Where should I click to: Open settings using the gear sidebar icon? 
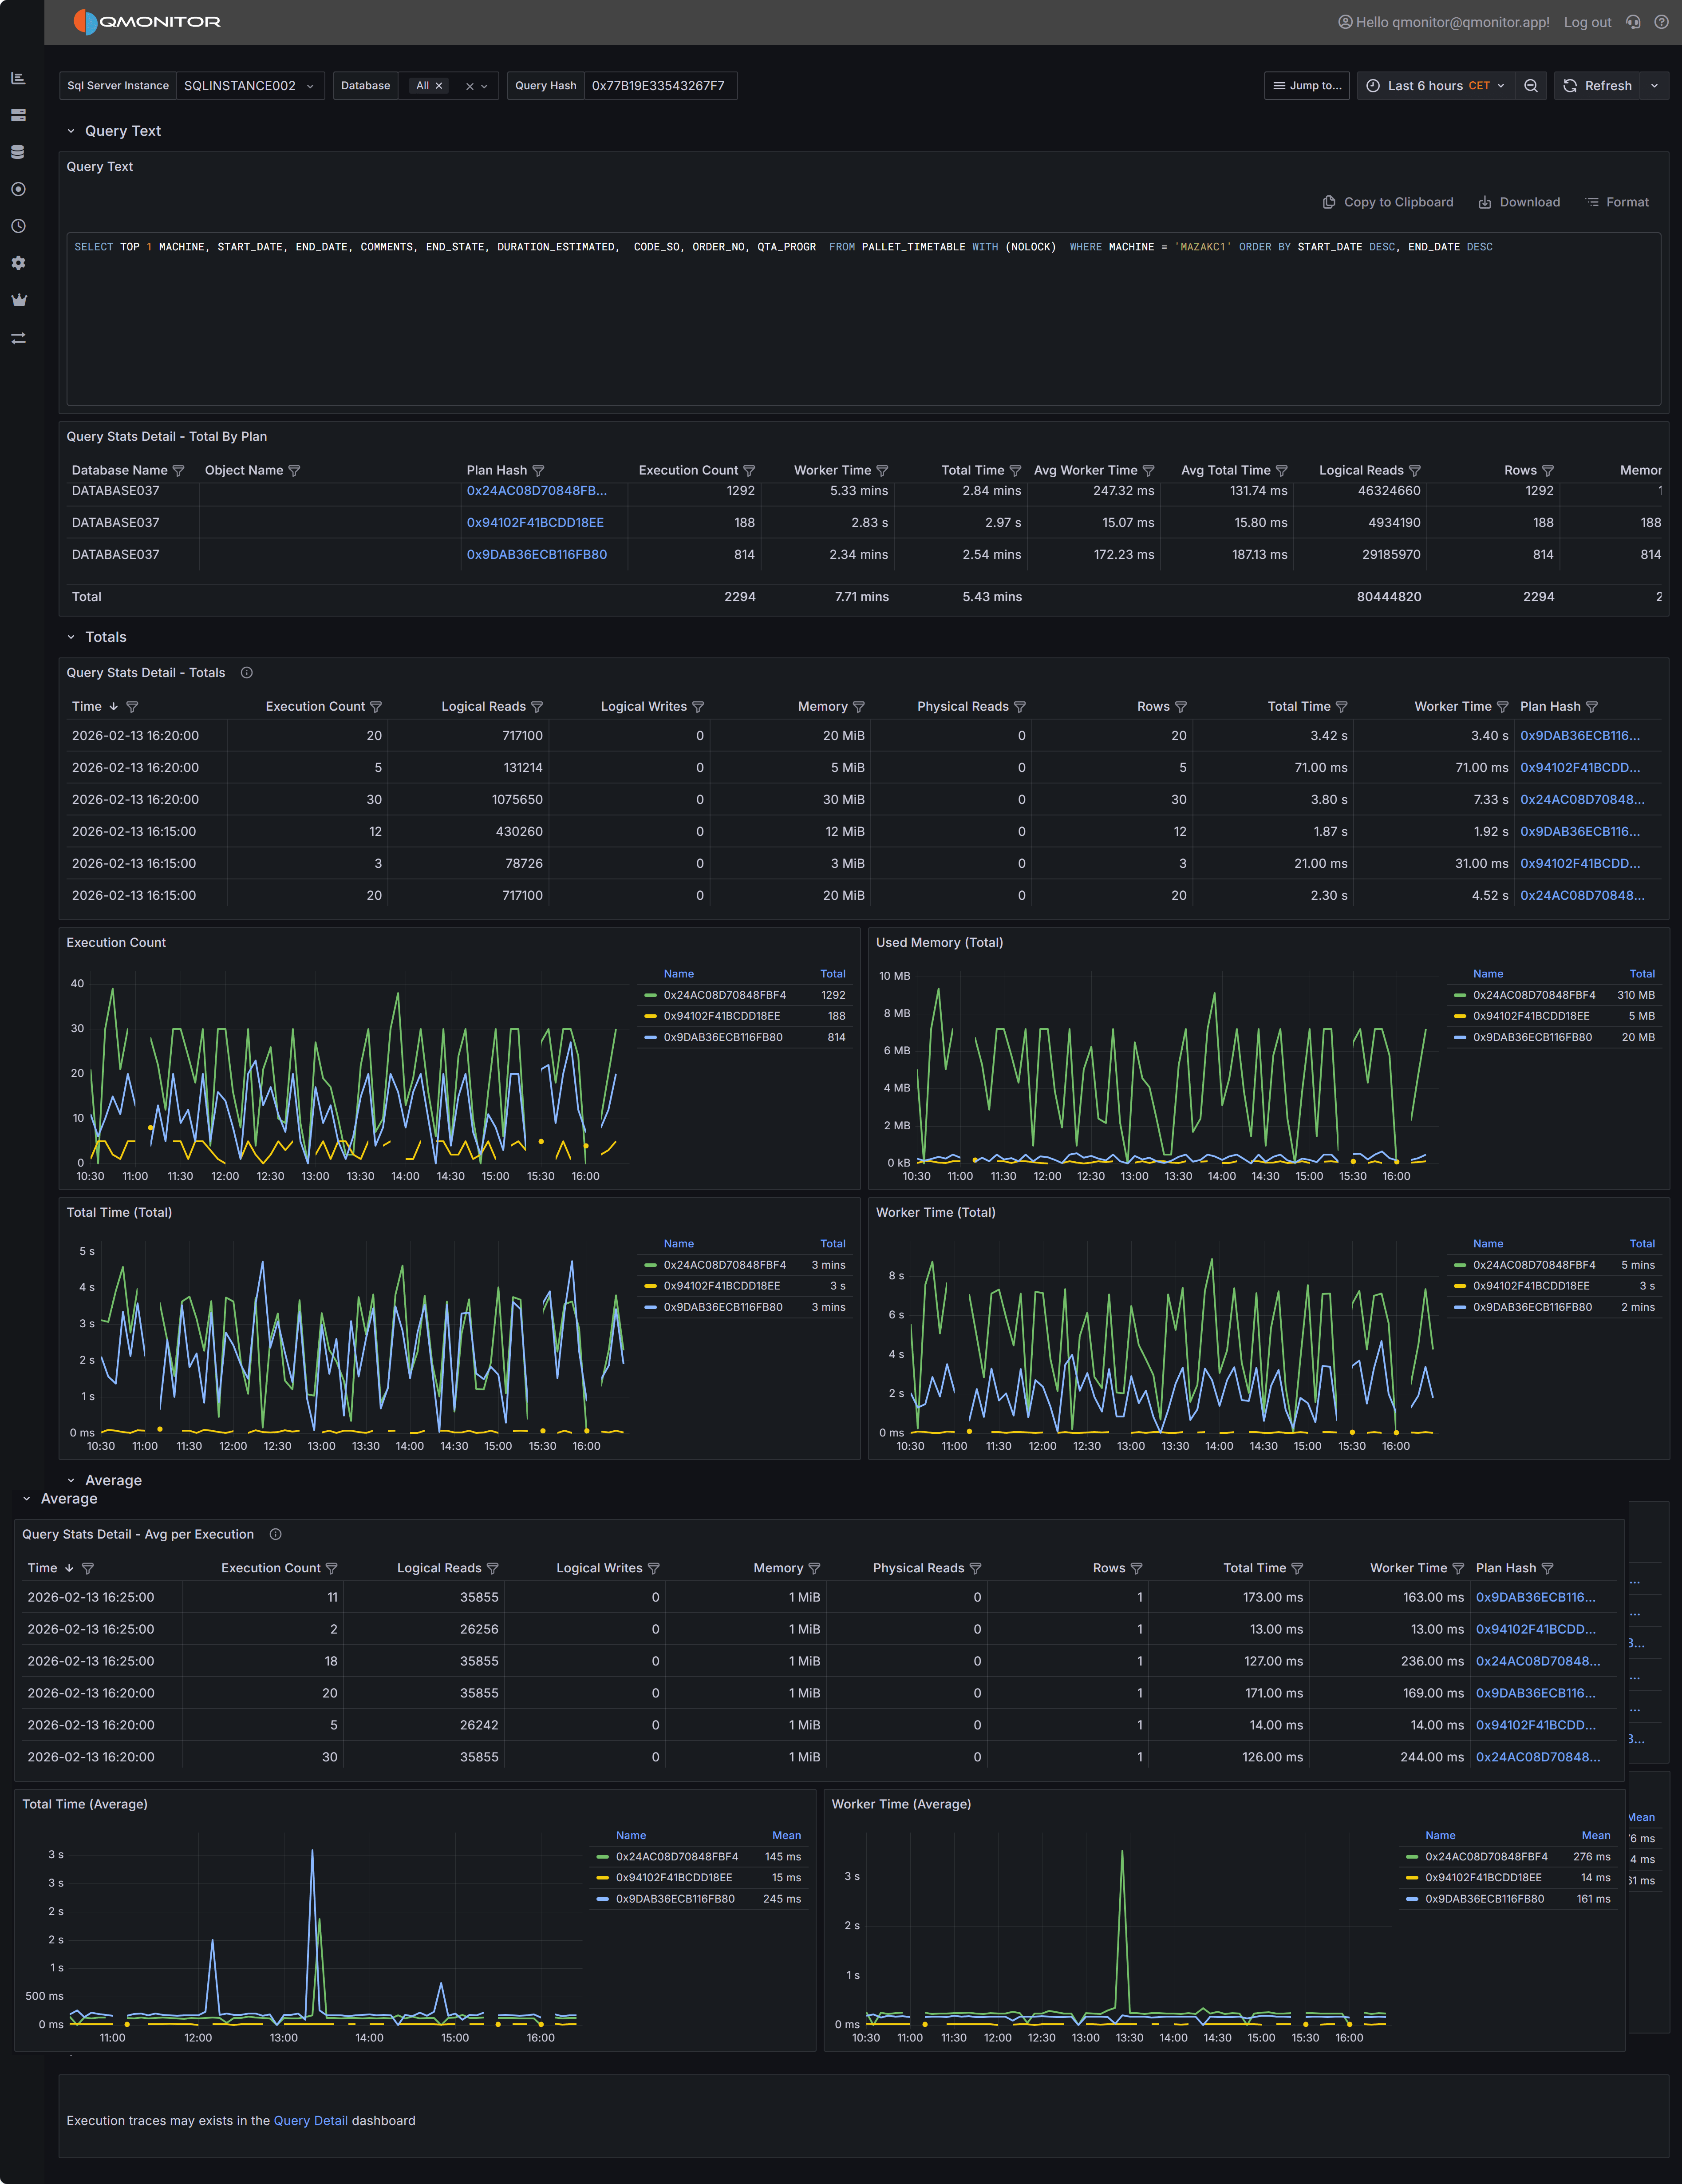pyautogui.click(x=18, y=263)
